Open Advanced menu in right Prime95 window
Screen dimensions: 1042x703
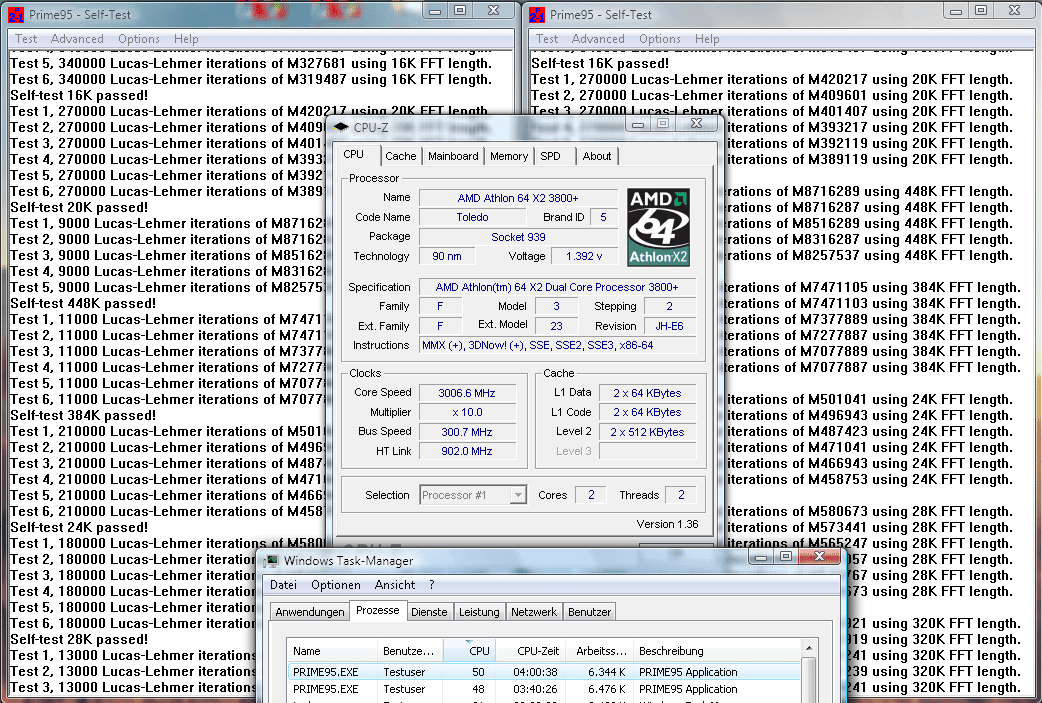[598, 39]
